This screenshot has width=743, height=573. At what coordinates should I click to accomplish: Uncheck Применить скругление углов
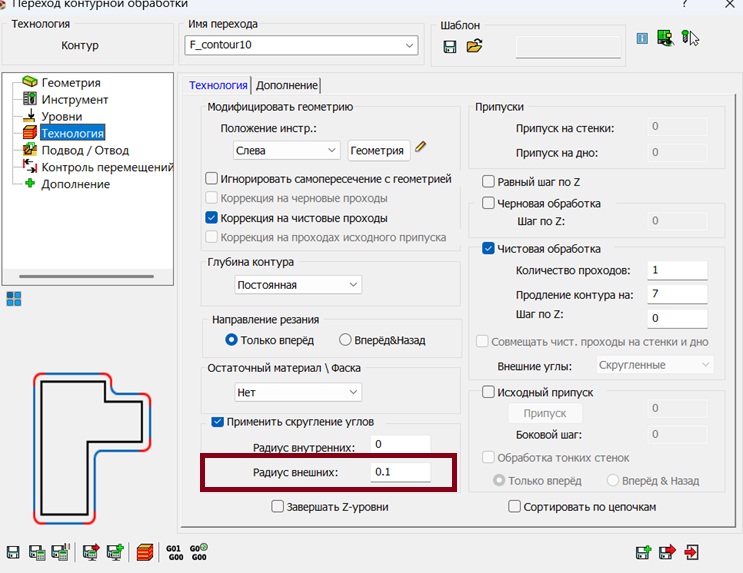pos(217,422)
